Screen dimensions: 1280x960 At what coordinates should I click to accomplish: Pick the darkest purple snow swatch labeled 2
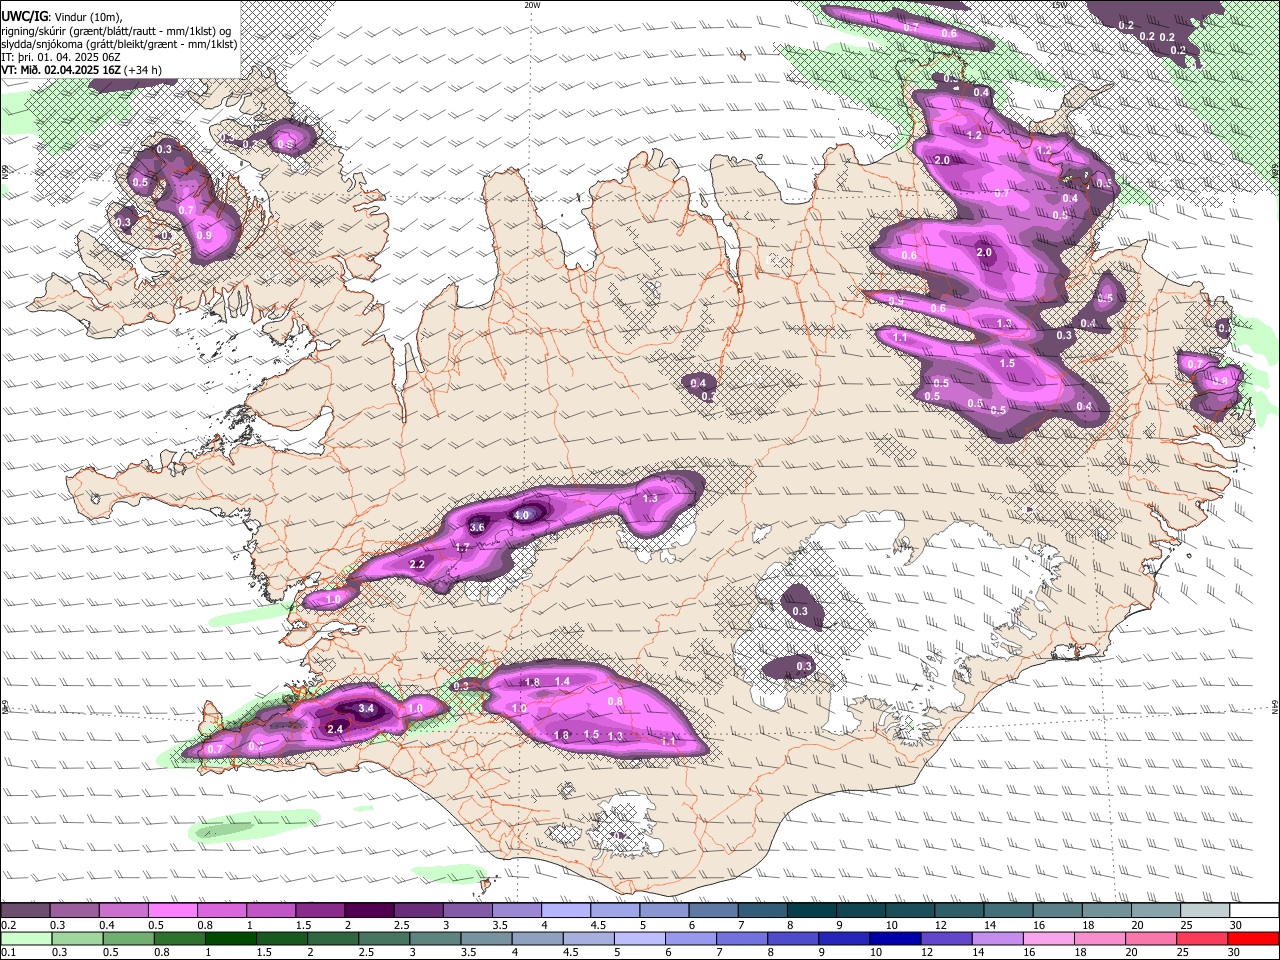(369, 910)
